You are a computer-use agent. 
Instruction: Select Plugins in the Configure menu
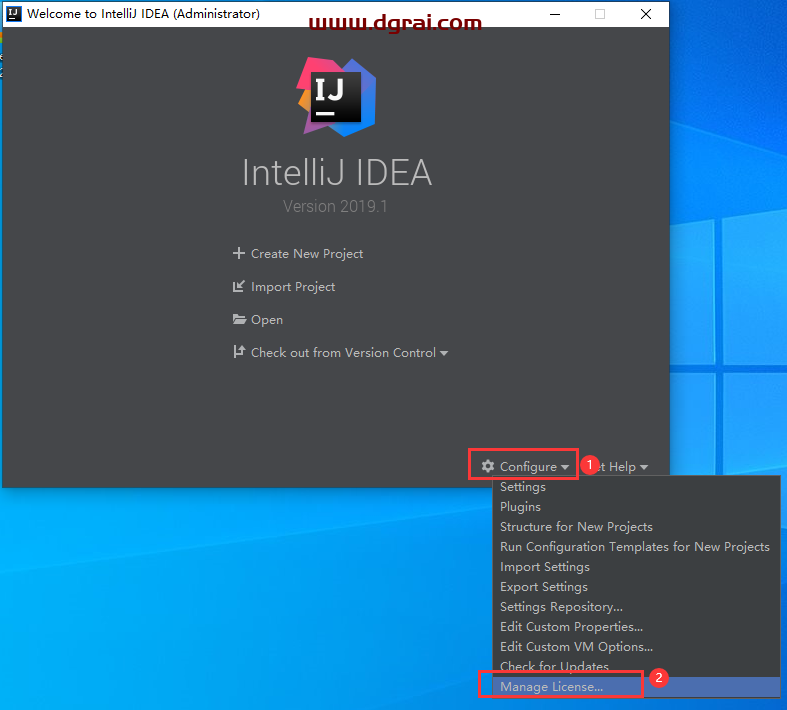point(636,507)
